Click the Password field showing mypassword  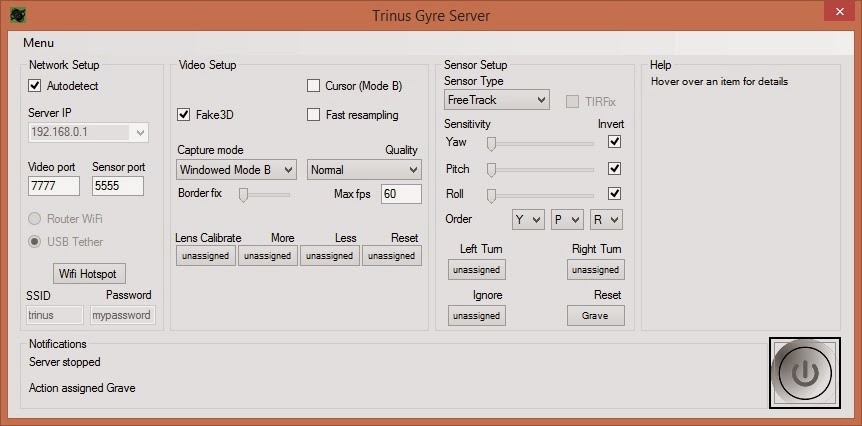click(123, 315)
